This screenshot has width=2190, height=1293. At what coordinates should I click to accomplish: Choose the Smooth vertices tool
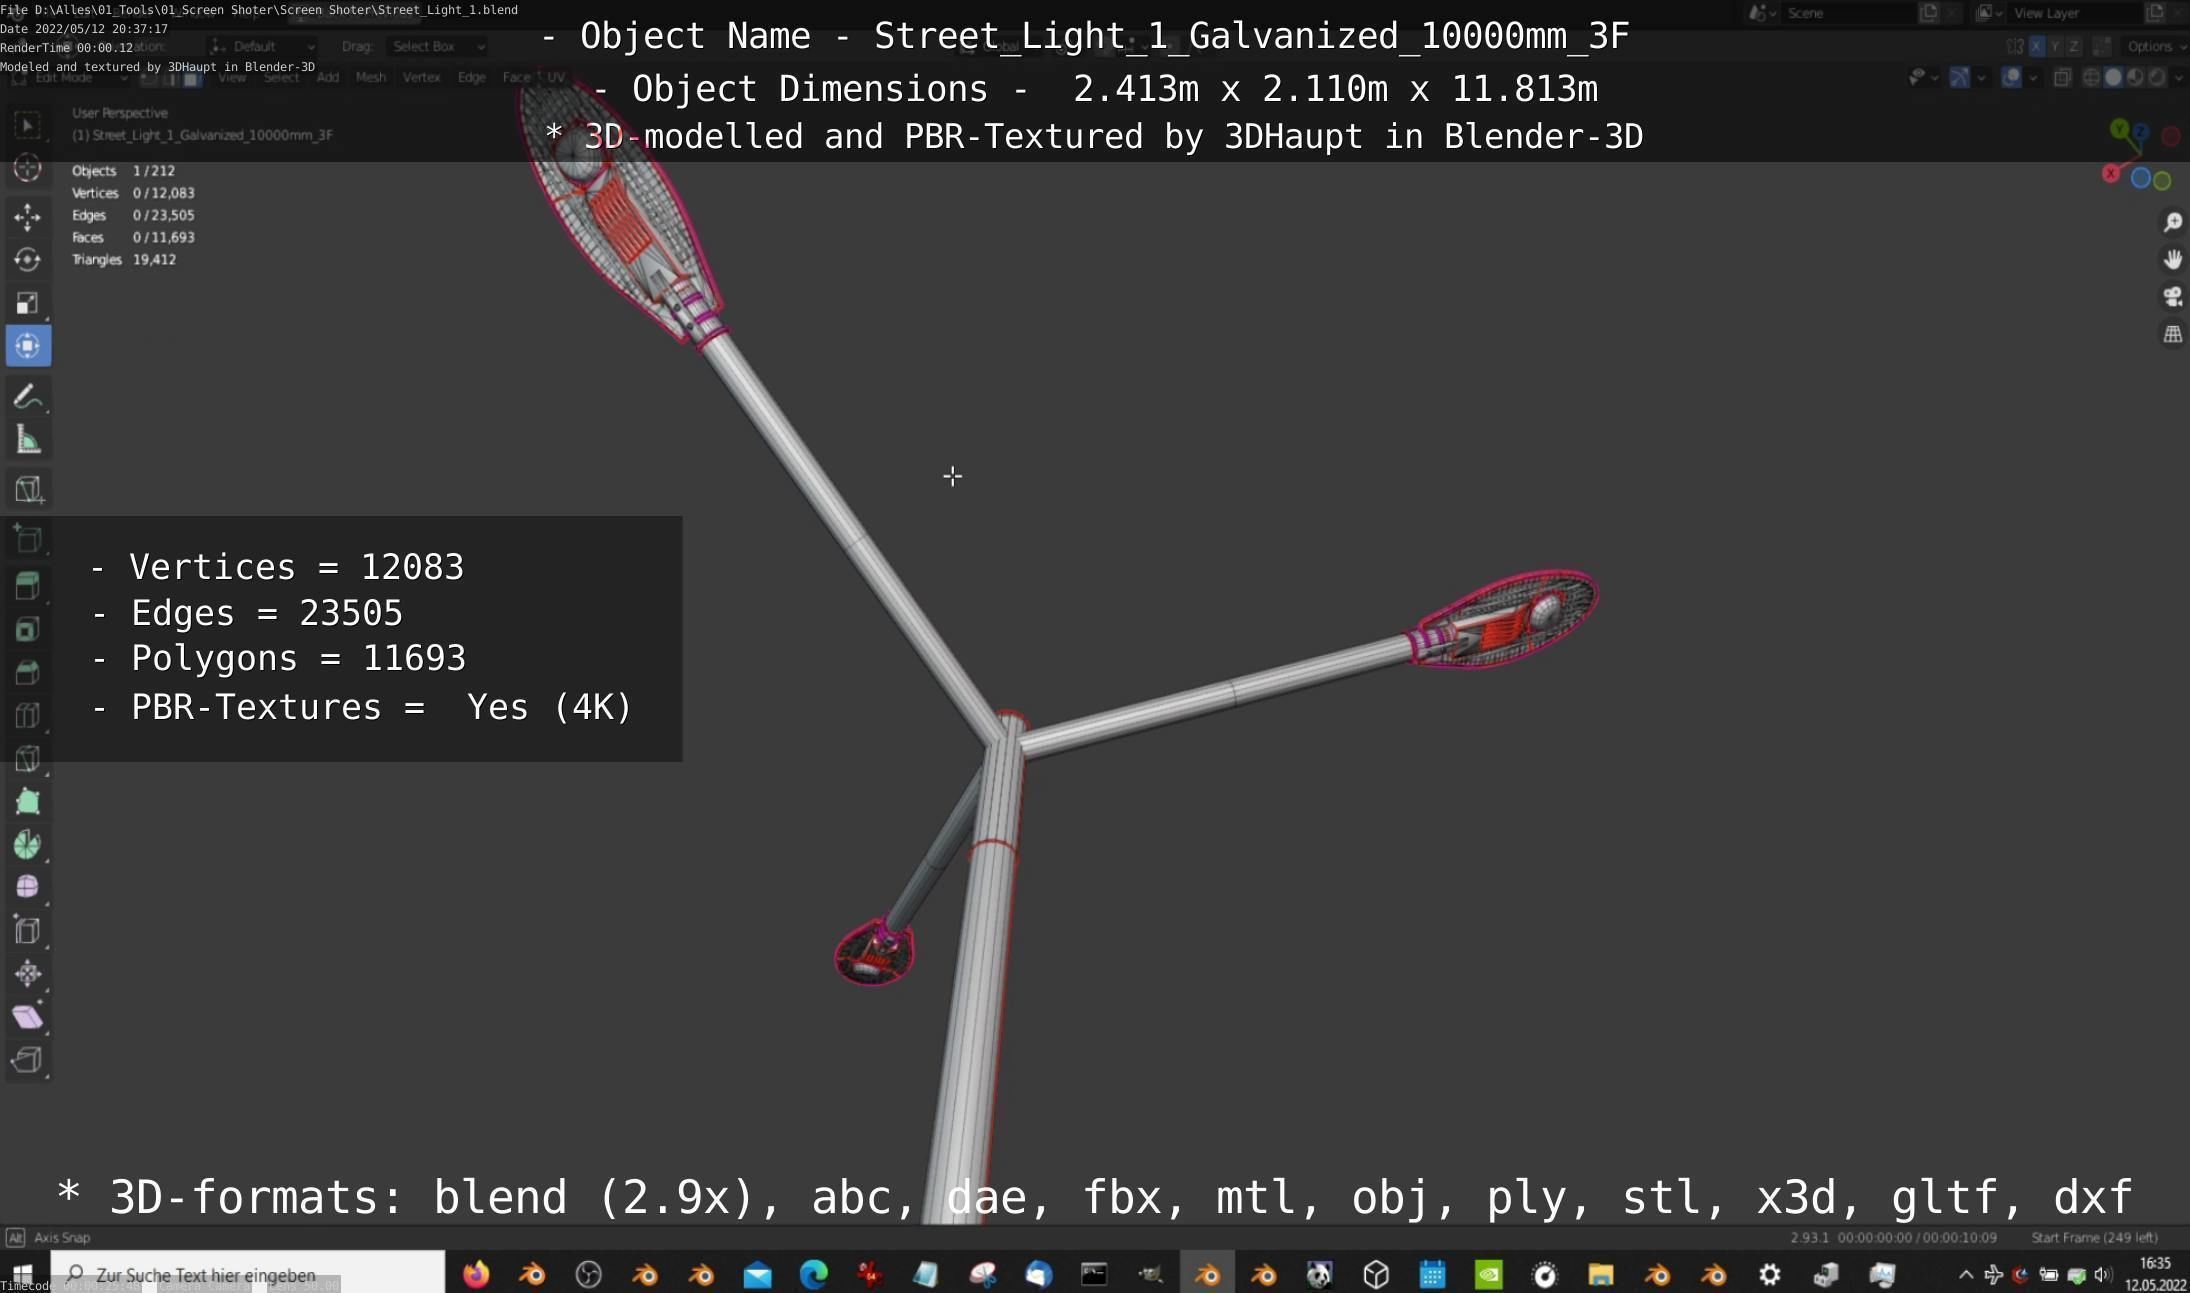[x=28, y=887]
